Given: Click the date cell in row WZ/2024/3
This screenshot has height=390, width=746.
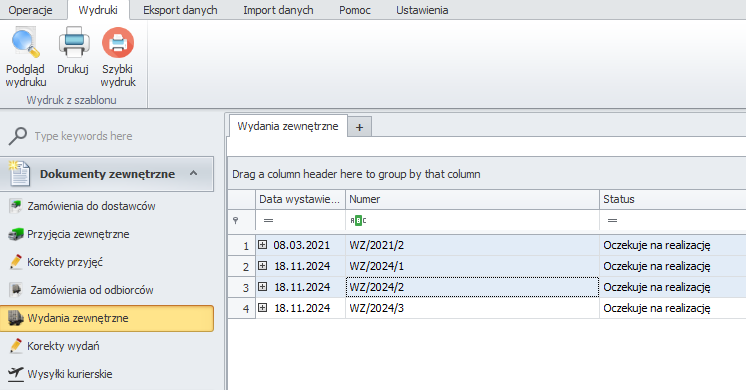Looking at the screenshot, I should coord(301,308).
